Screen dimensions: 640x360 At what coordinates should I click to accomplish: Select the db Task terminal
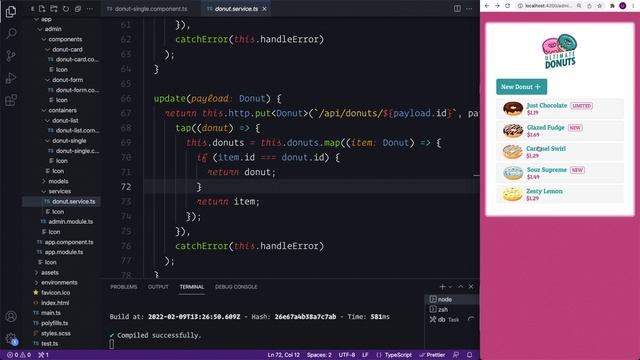point(452,320)
